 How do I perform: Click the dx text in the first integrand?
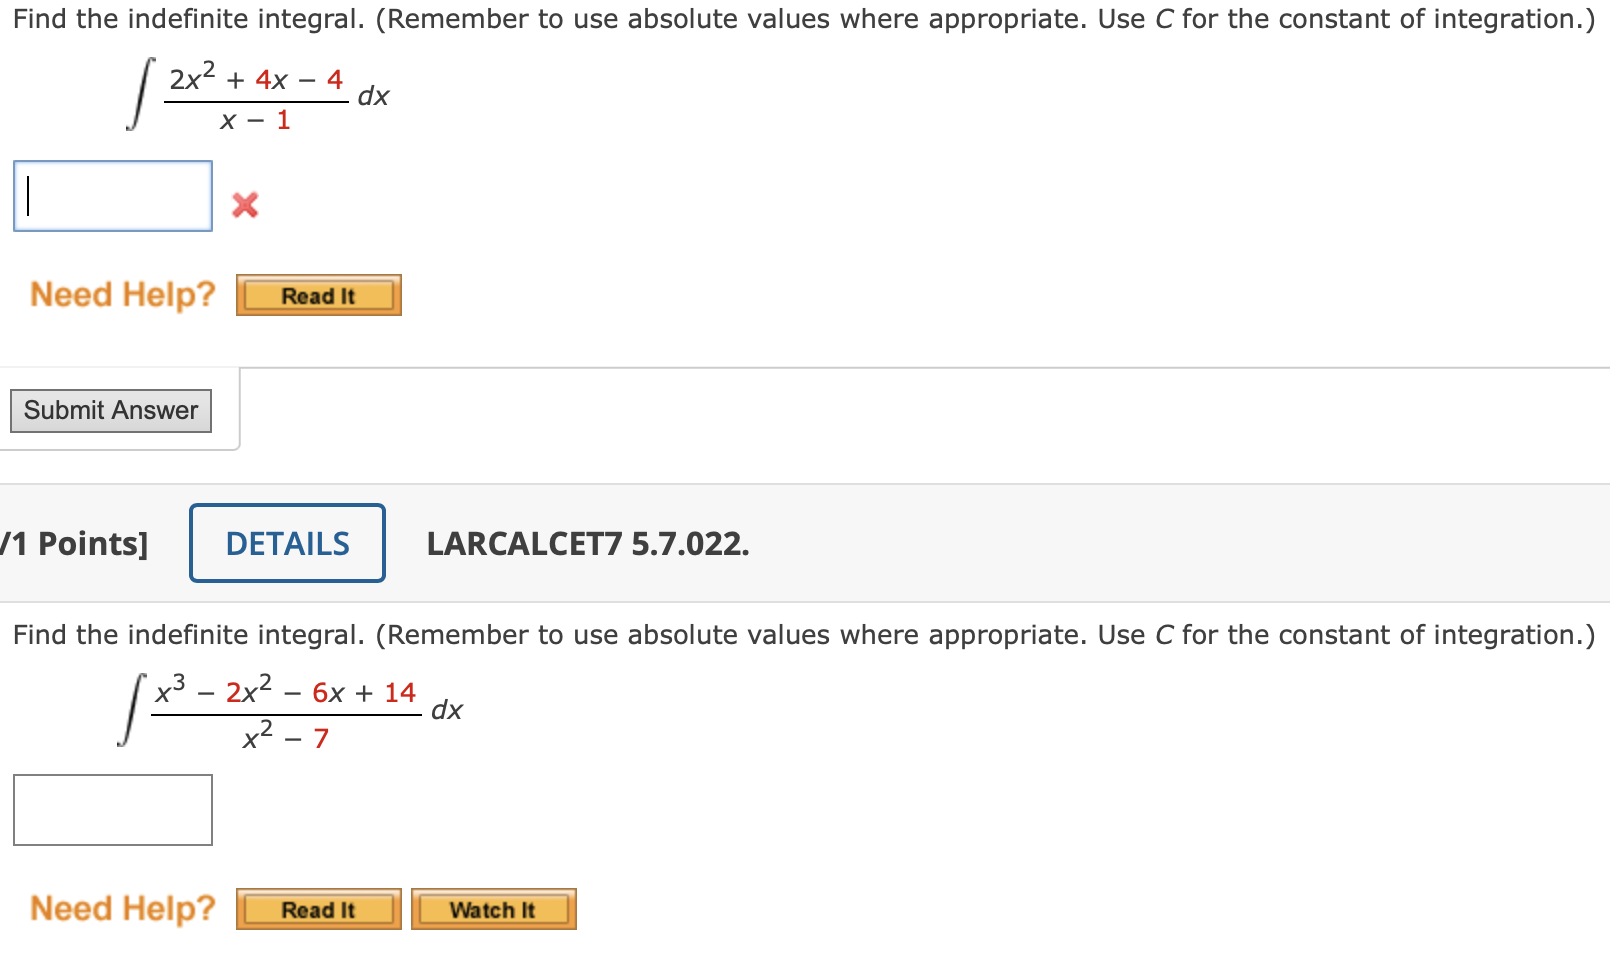(x=374, y=96)
